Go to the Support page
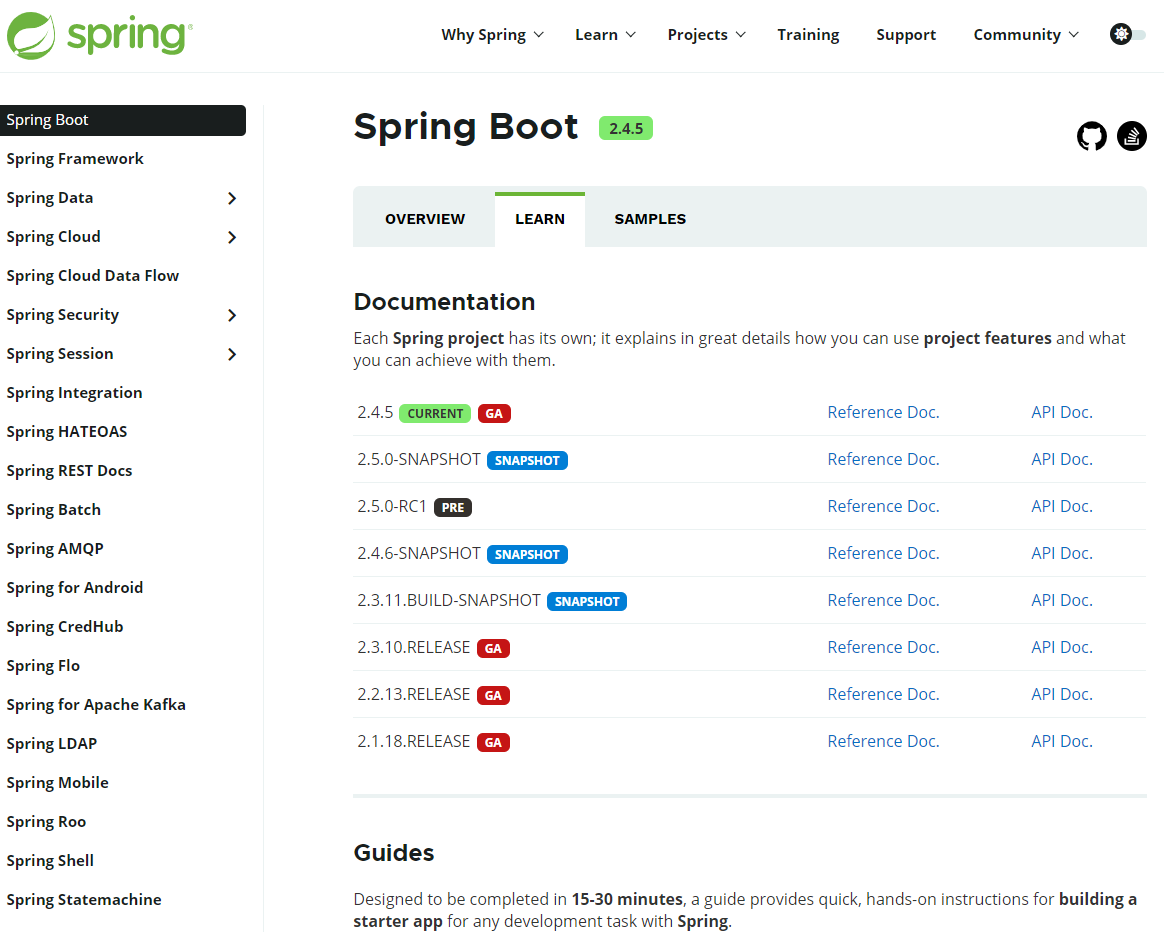The width and height of the screenshot is (1164, 932). [x=906, y=35]
